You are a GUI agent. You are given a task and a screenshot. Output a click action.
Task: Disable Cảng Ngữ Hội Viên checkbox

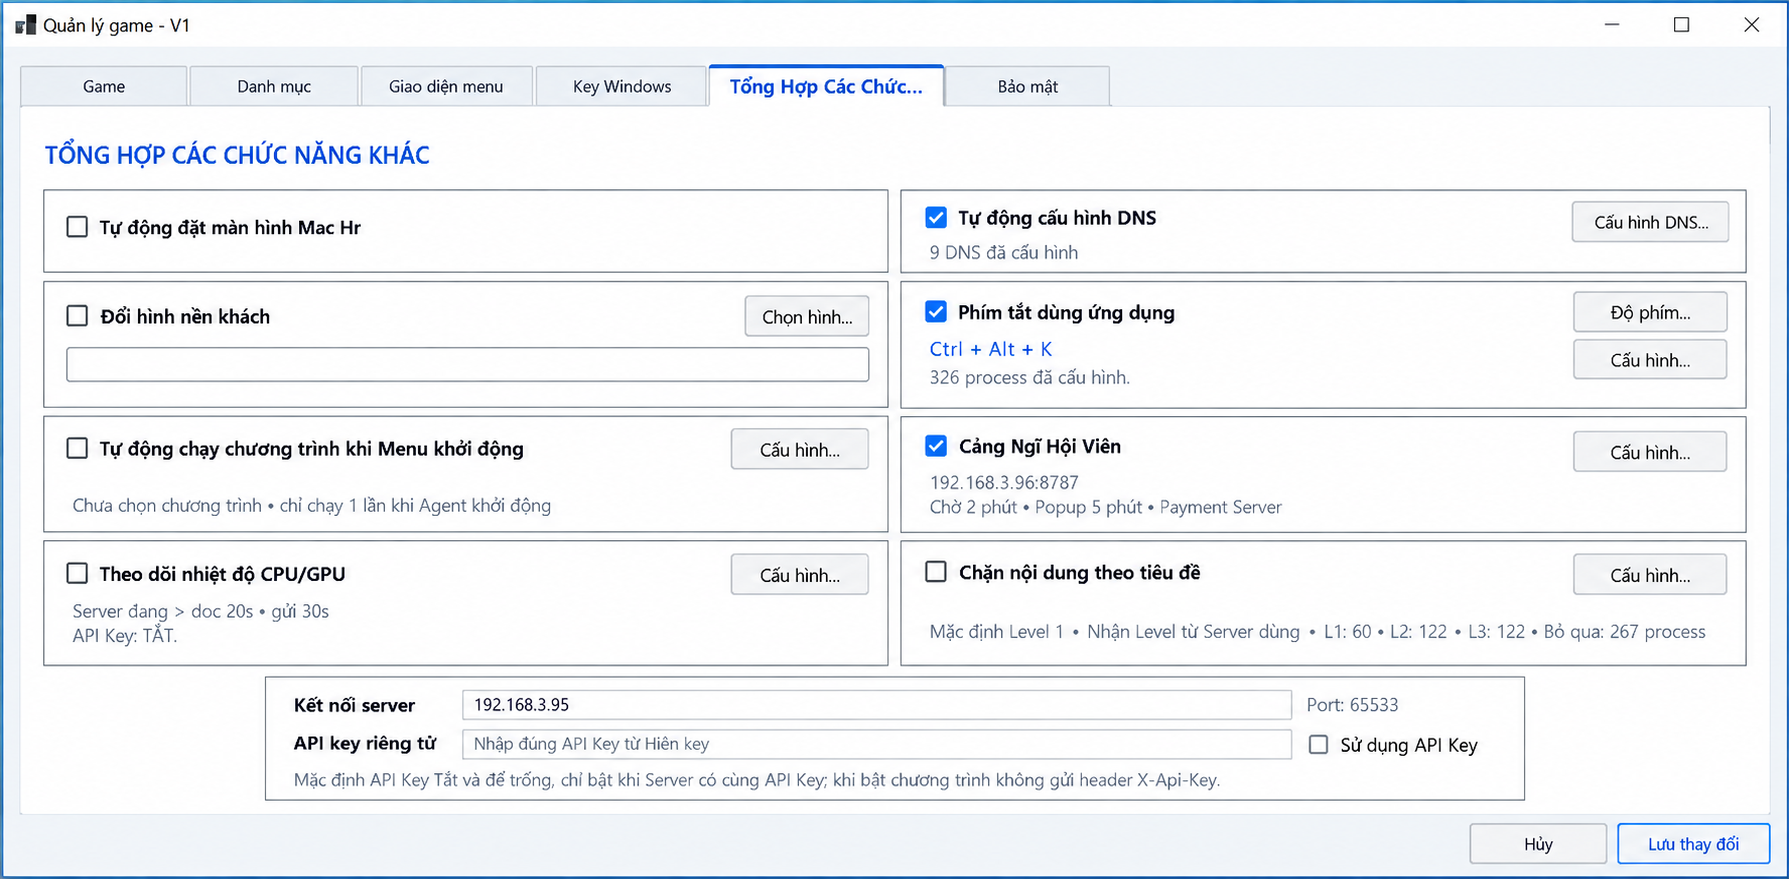click(x=936, y=446)
